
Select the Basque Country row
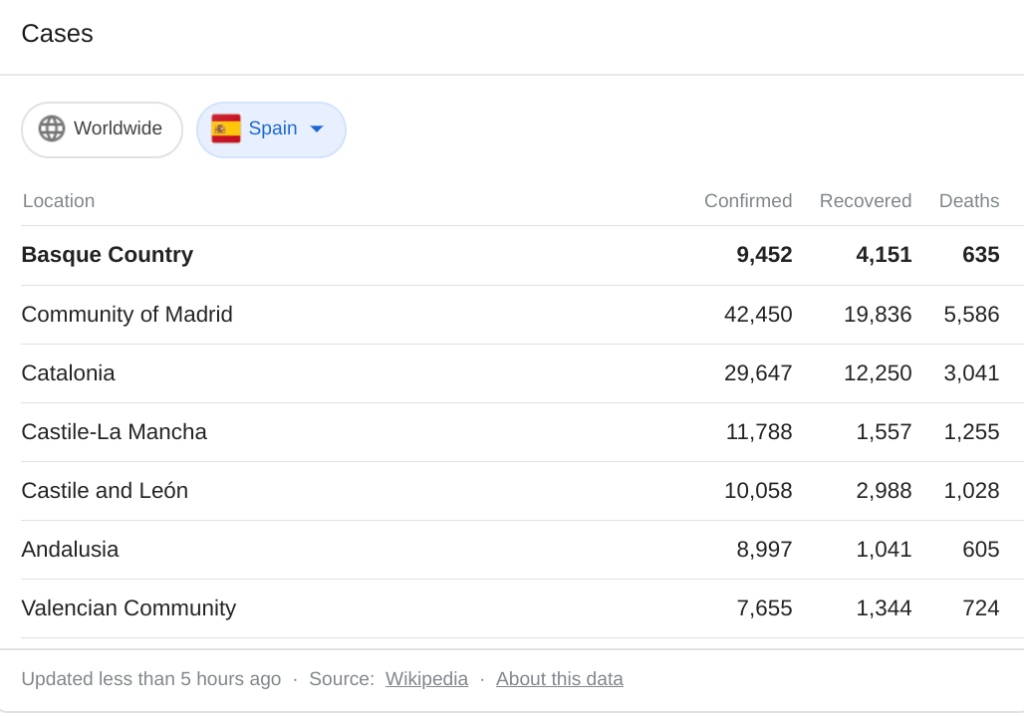pyautogui.click(x=107, y=255)
